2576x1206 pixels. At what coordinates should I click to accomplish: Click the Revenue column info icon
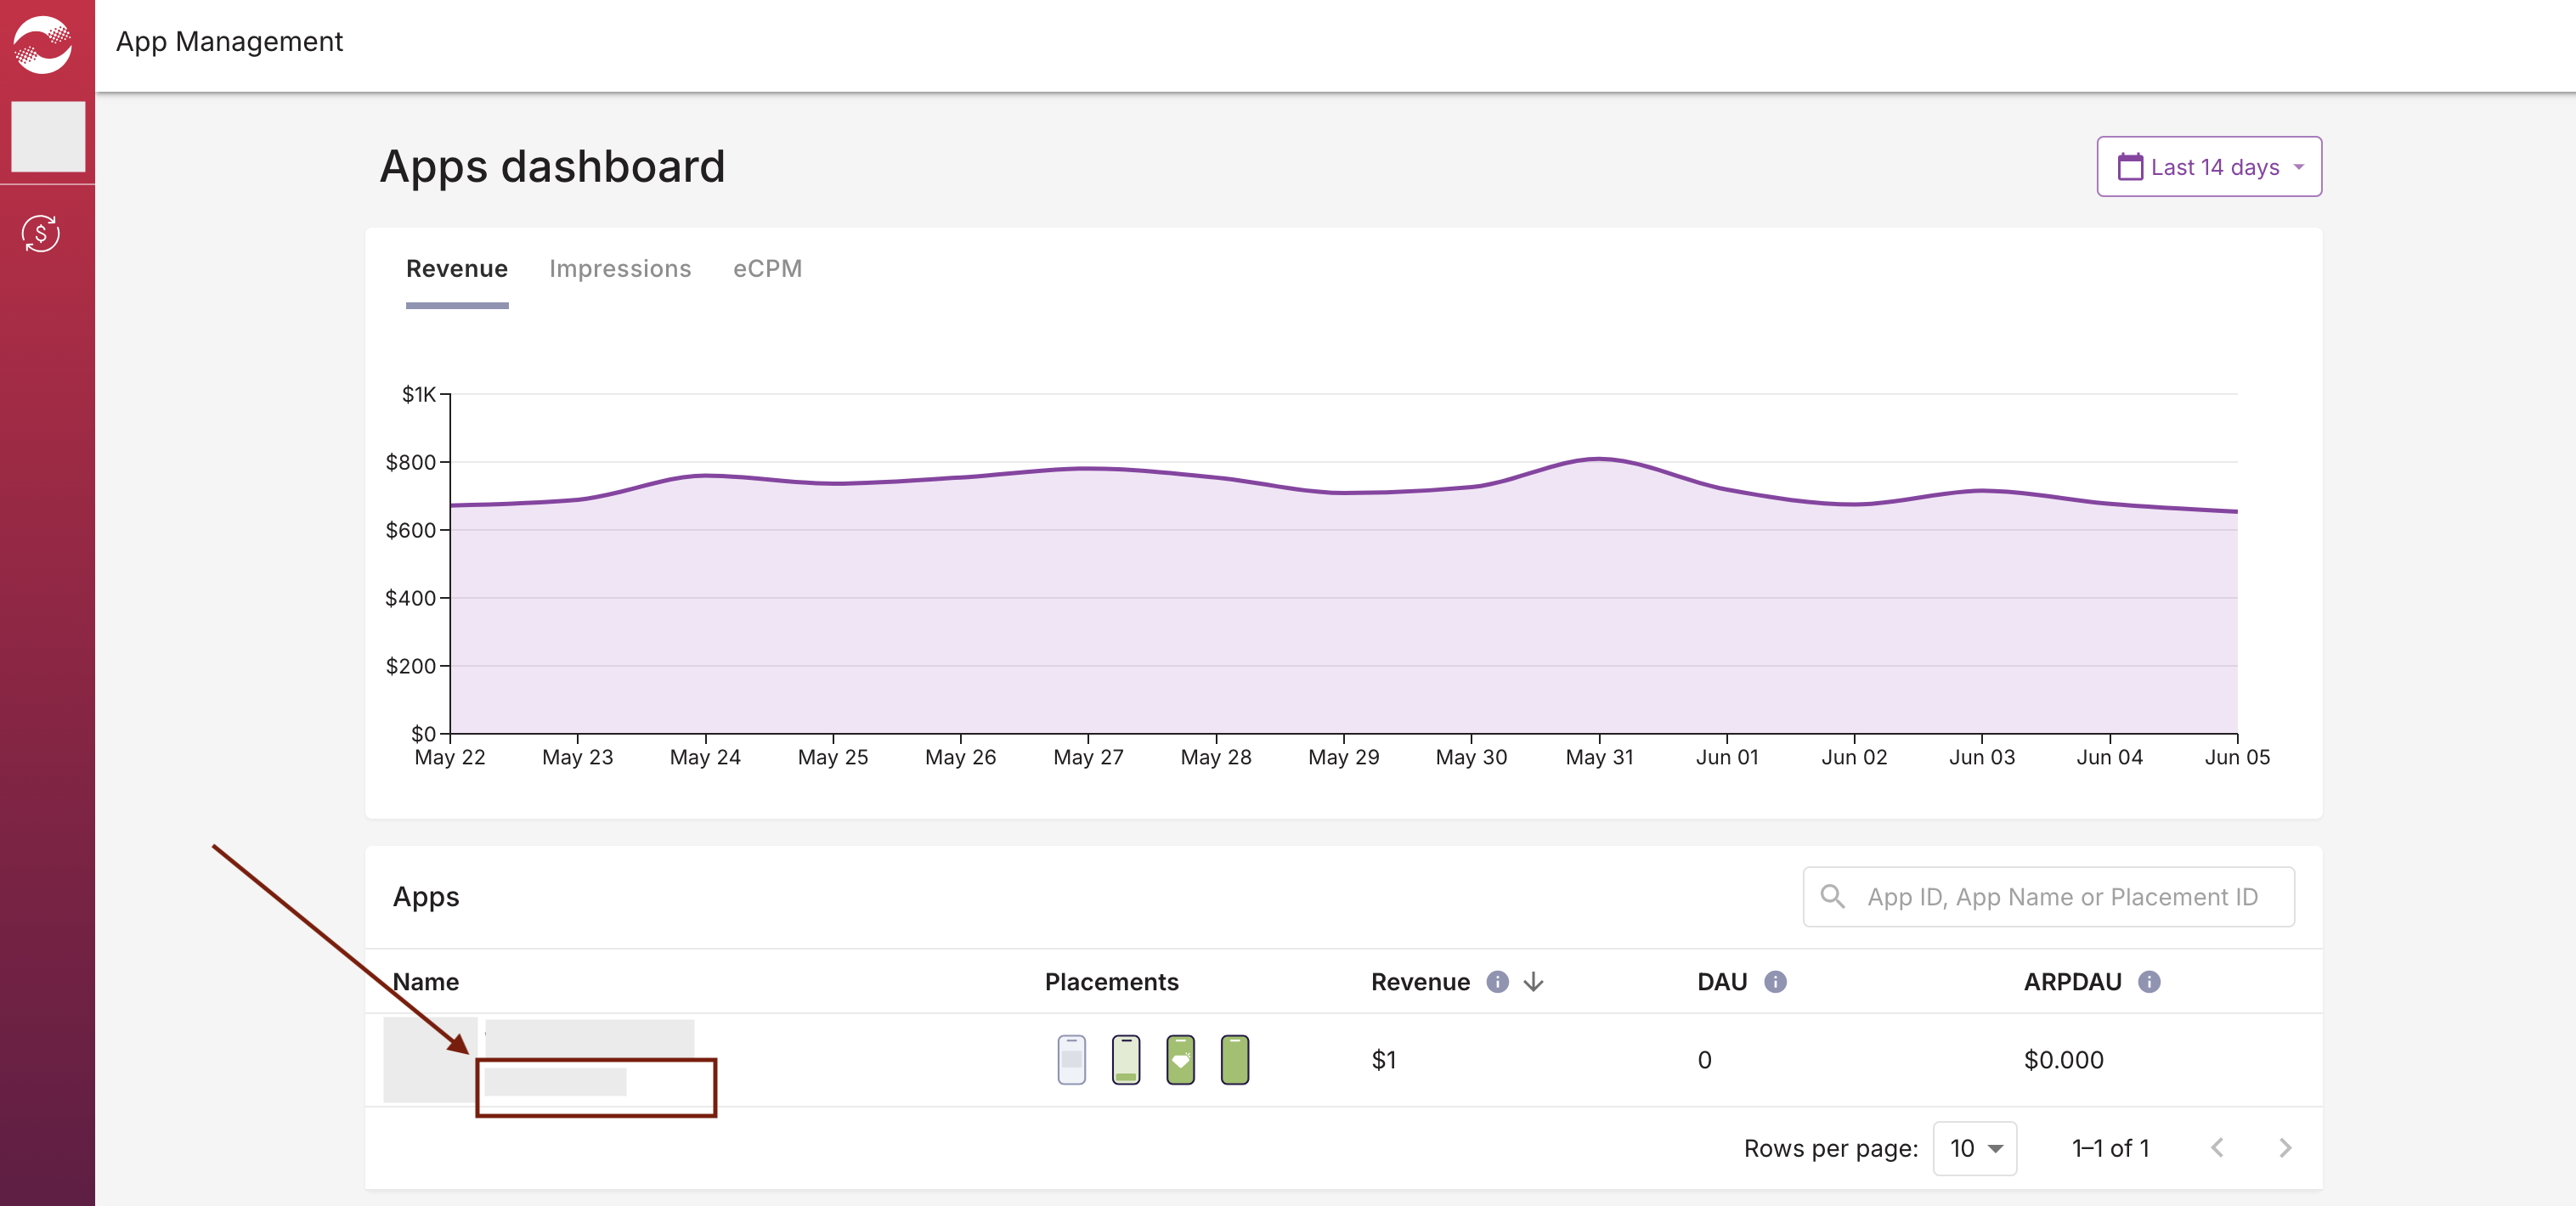(1496, 982)
